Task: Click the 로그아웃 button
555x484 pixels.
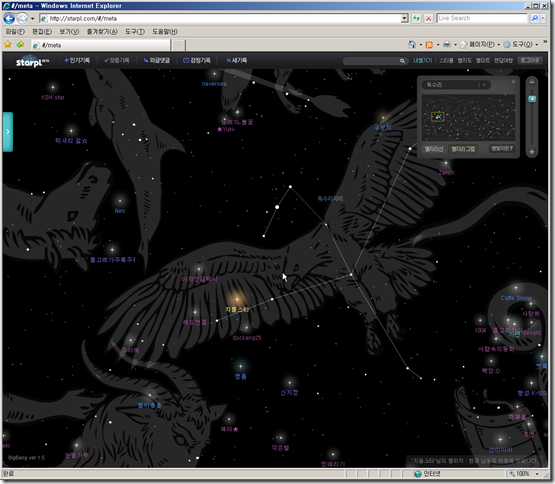Action: point(530,61)
